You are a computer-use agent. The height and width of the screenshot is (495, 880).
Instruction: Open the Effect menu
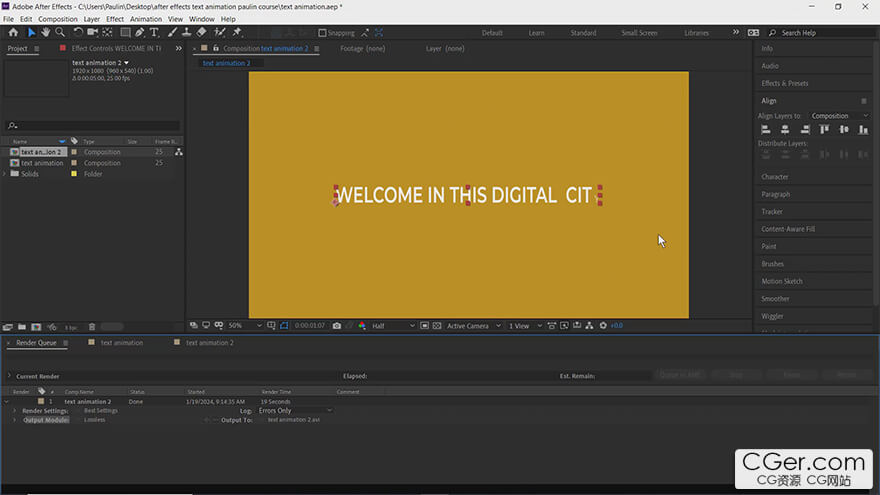[x=115, y=19]
